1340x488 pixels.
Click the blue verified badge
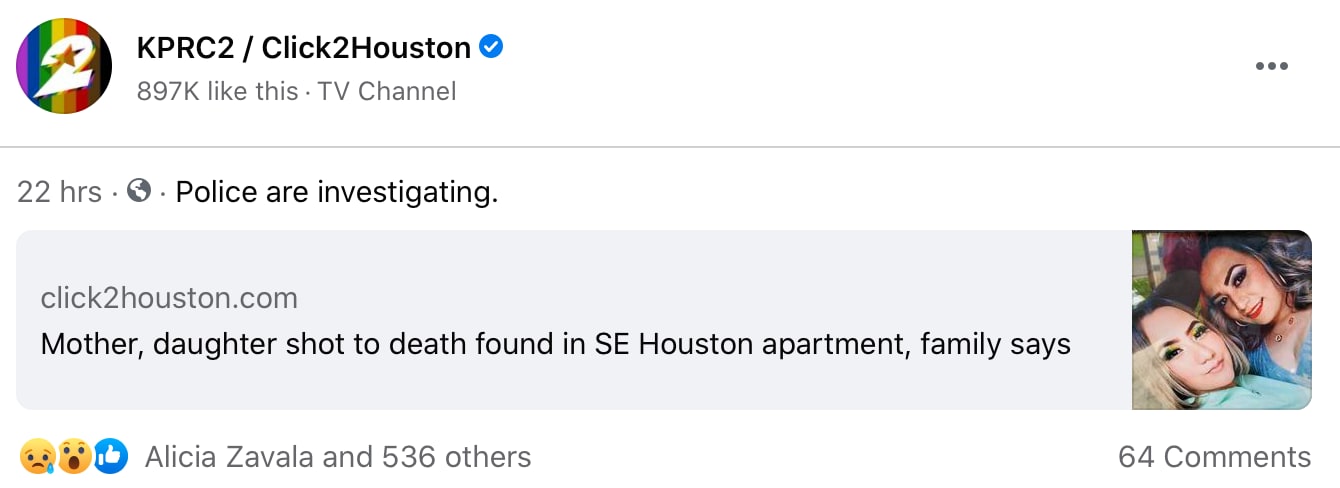(x=491, y=46)
